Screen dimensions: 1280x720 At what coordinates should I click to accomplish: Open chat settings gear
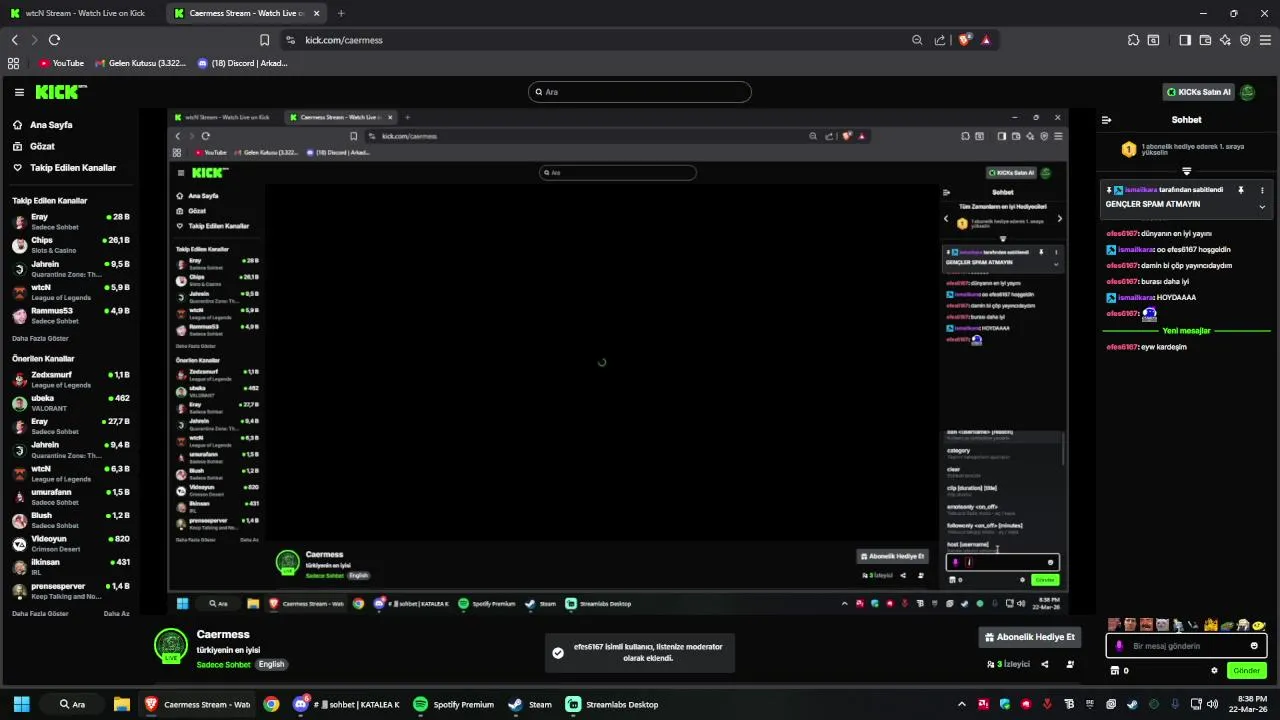coord(1214,671)
